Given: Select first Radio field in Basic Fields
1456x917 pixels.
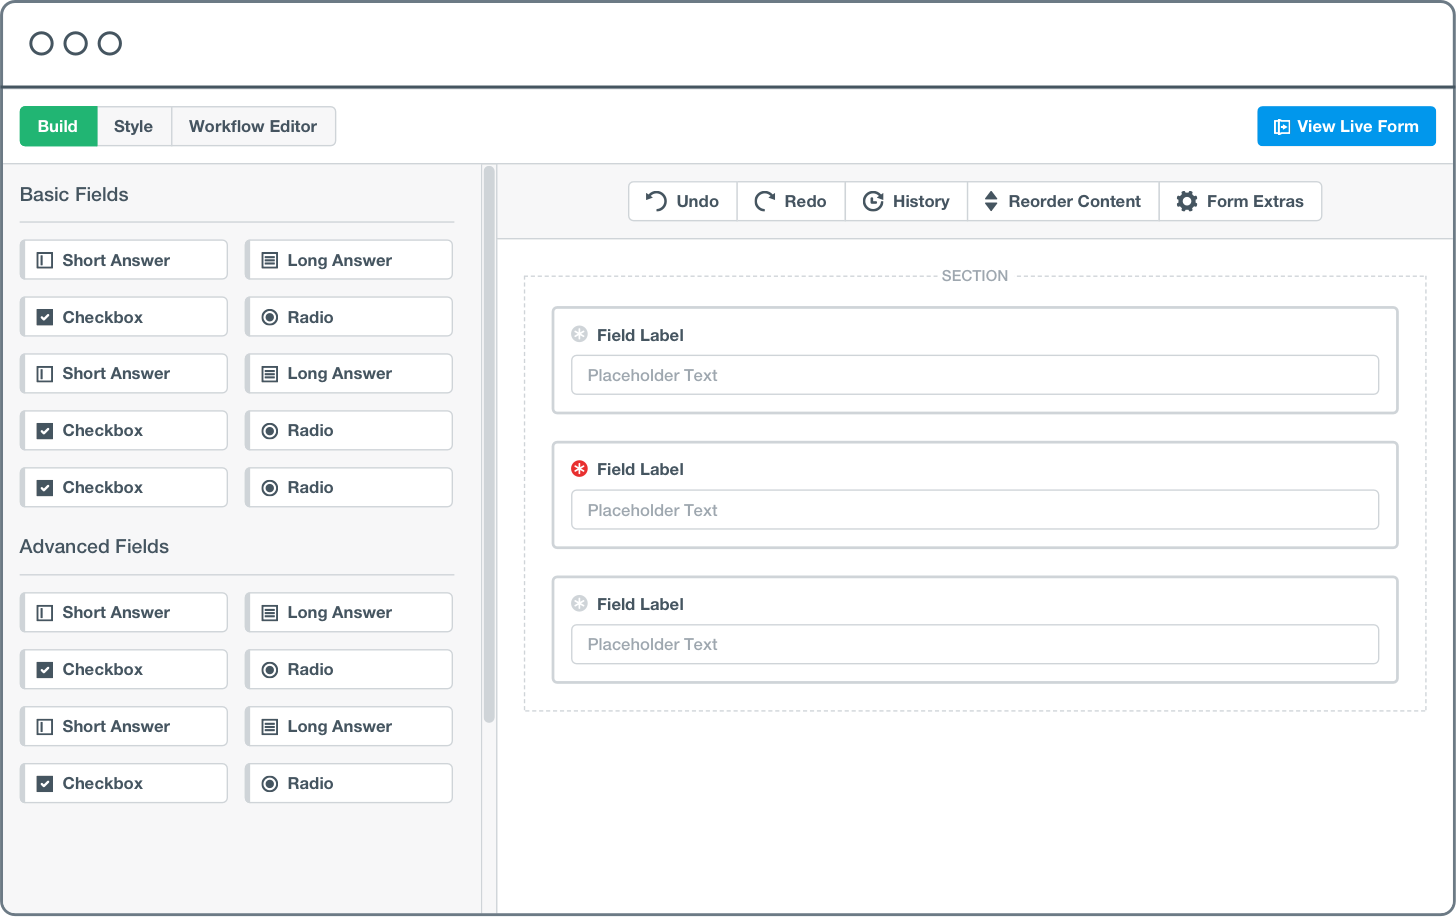Looking at the screenshot, I should click(349, 317).
